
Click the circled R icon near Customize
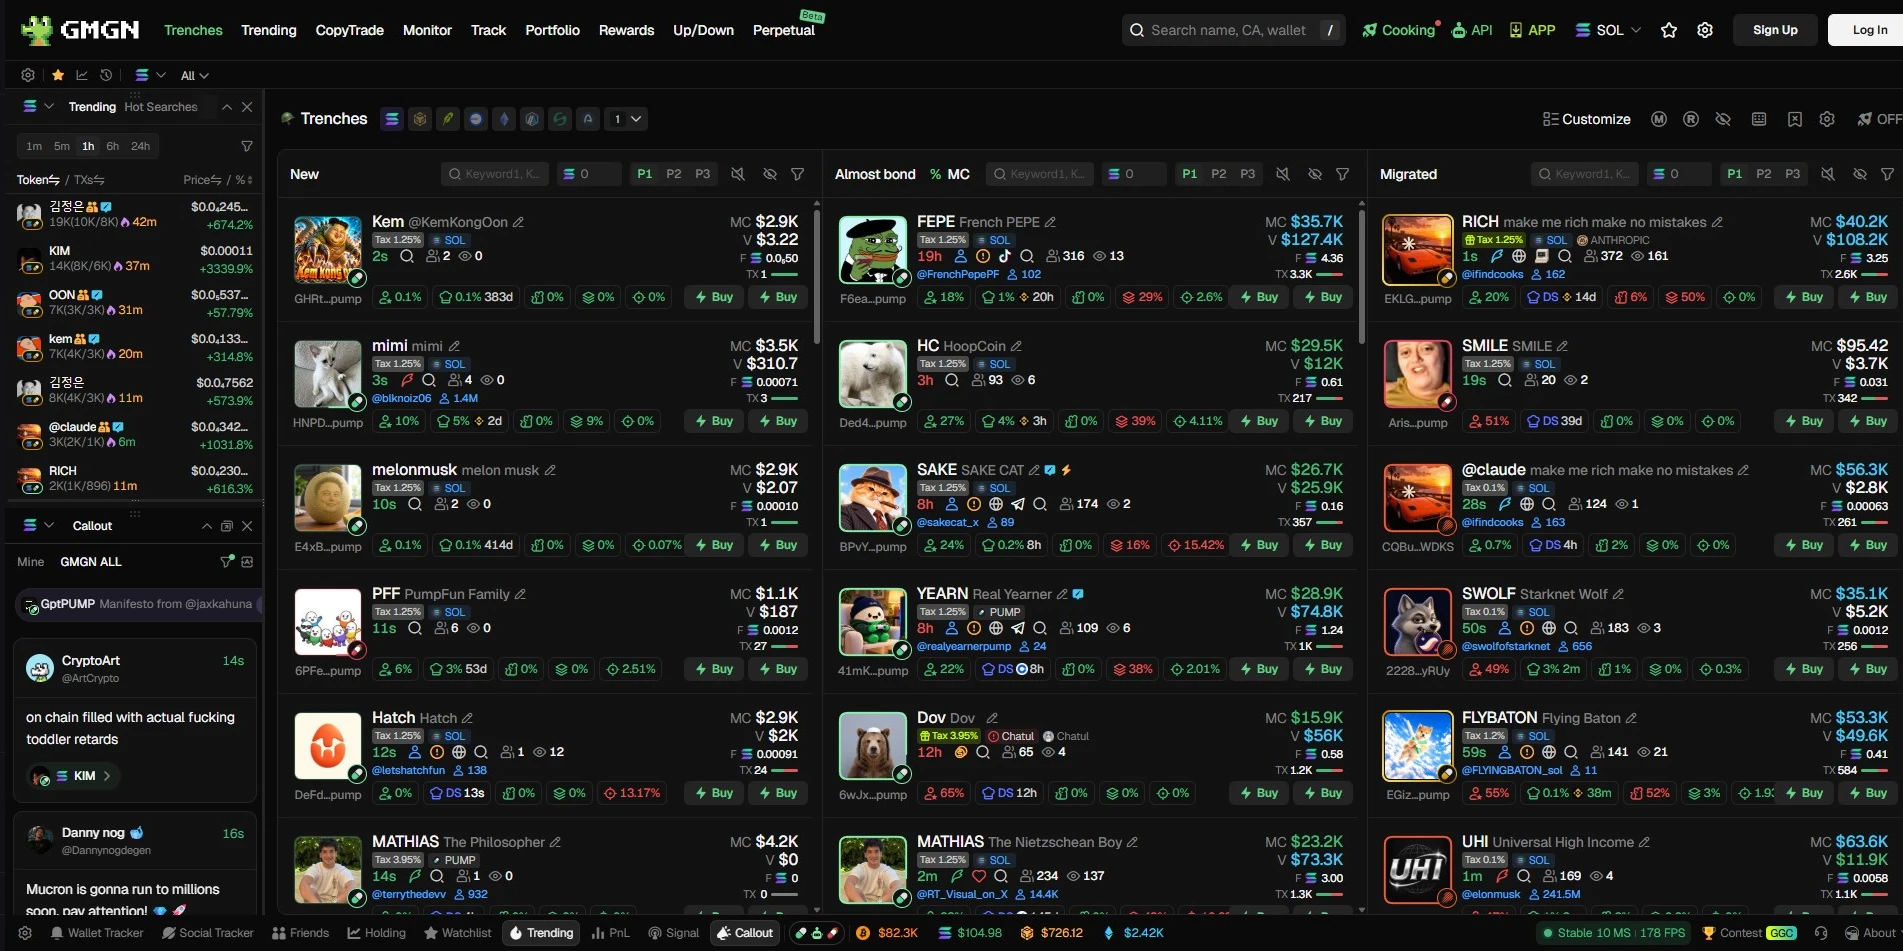click(x=1691, y=119)
